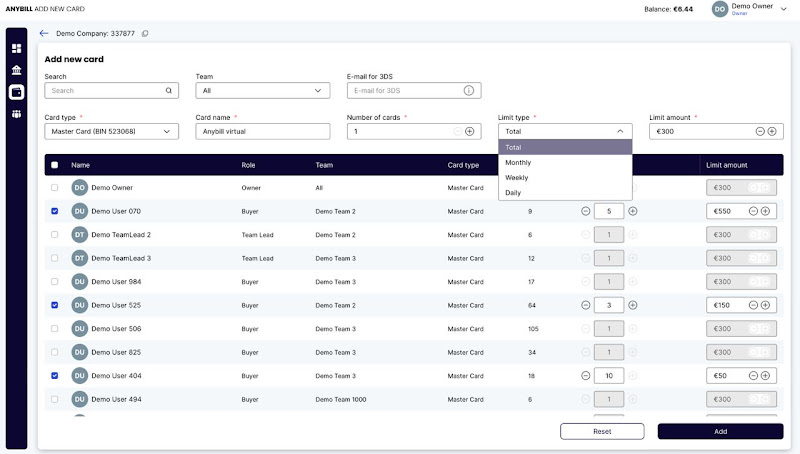Screen dimensions: 800x454
Task: Increase limit amount for Demo User 404
Action: [x=765, y=375]
